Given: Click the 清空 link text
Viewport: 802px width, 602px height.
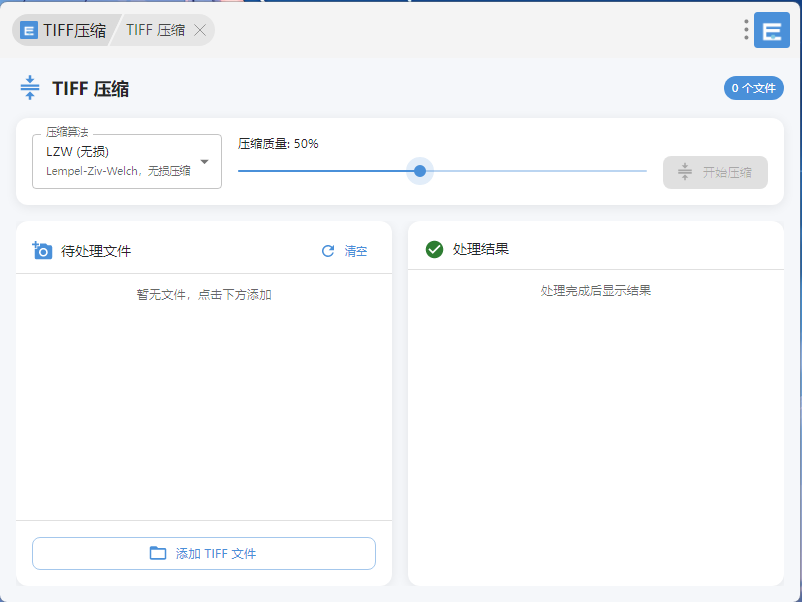Looking at the screenshot, I should coord(356,251).
